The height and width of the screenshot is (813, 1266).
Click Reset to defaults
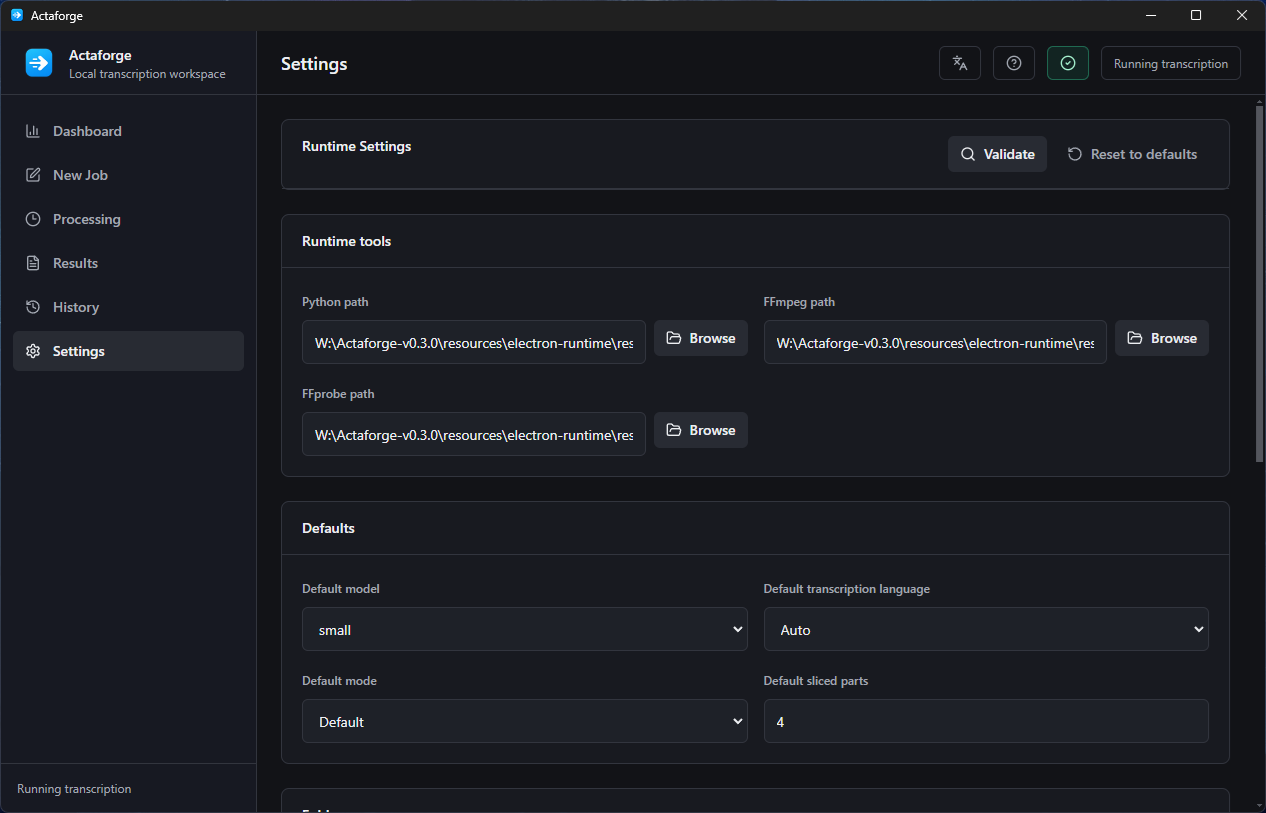1132,154
